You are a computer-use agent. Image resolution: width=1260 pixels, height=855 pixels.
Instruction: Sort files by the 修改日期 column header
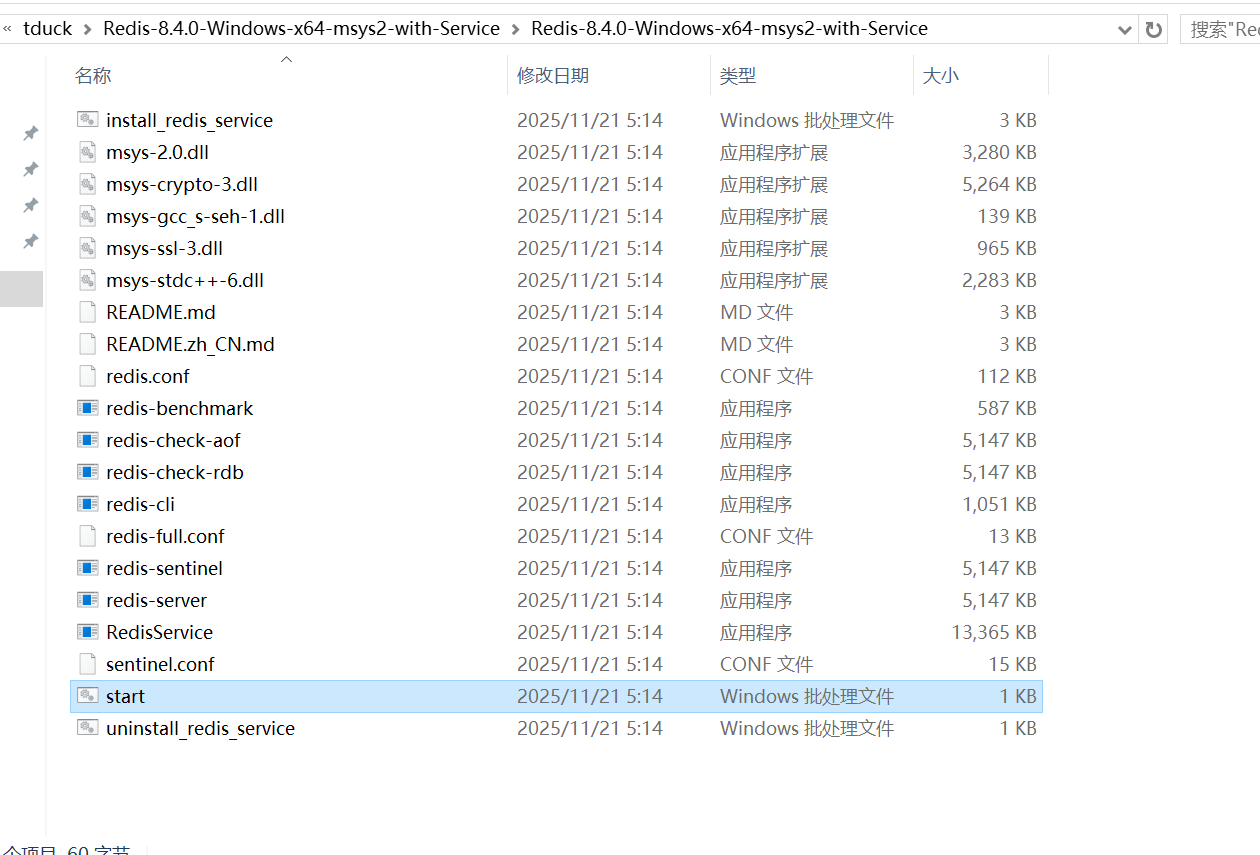[553, 75]
